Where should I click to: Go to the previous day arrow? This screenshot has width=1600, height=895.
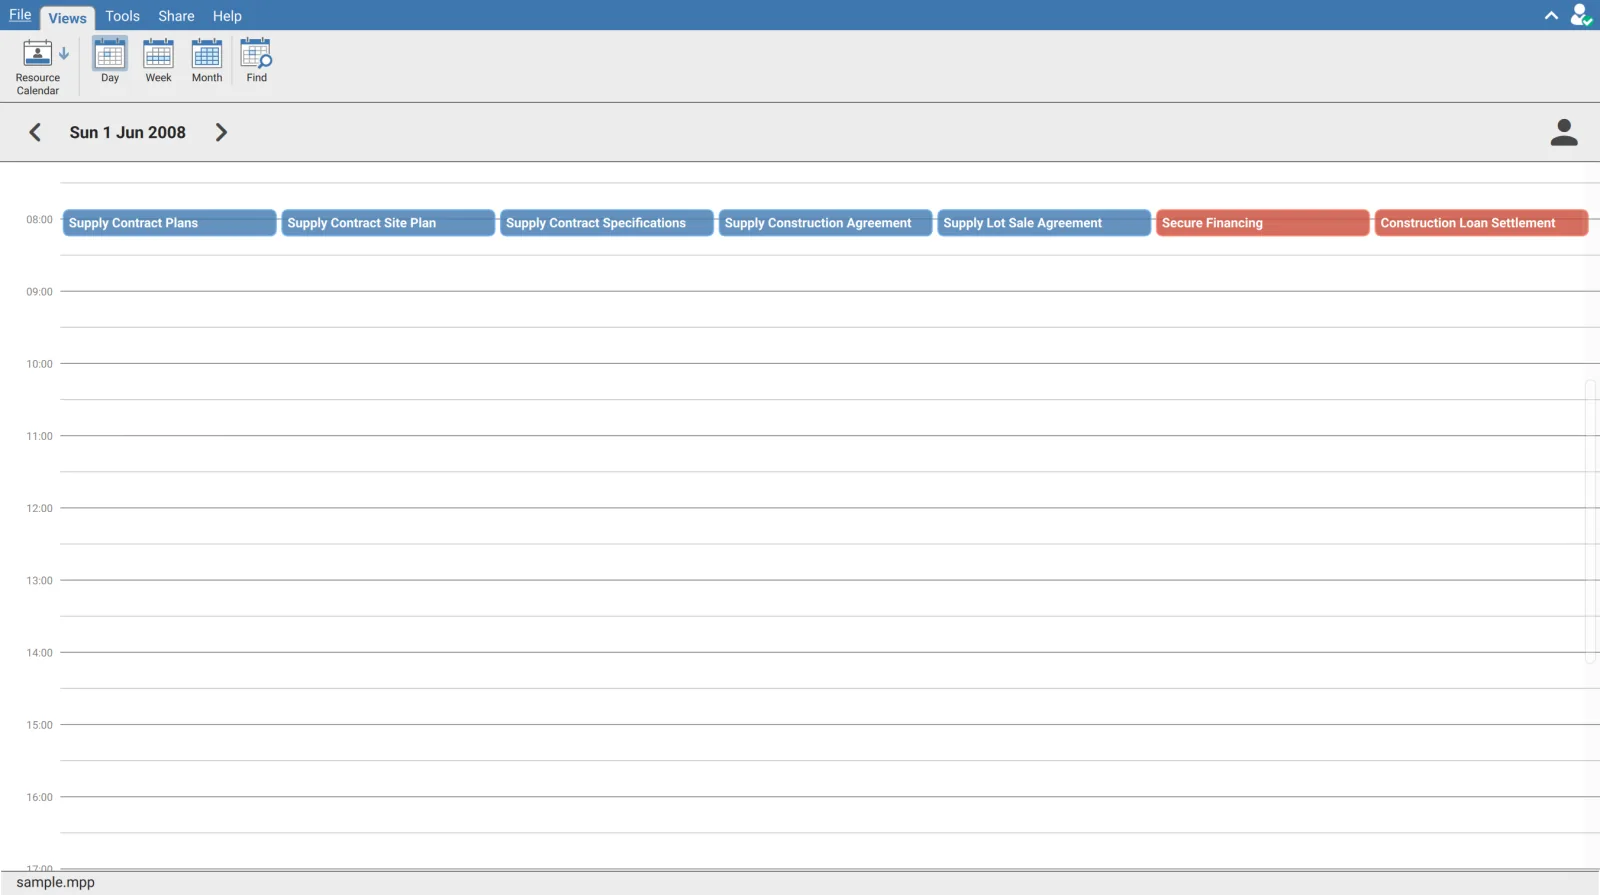pos(35,132)
